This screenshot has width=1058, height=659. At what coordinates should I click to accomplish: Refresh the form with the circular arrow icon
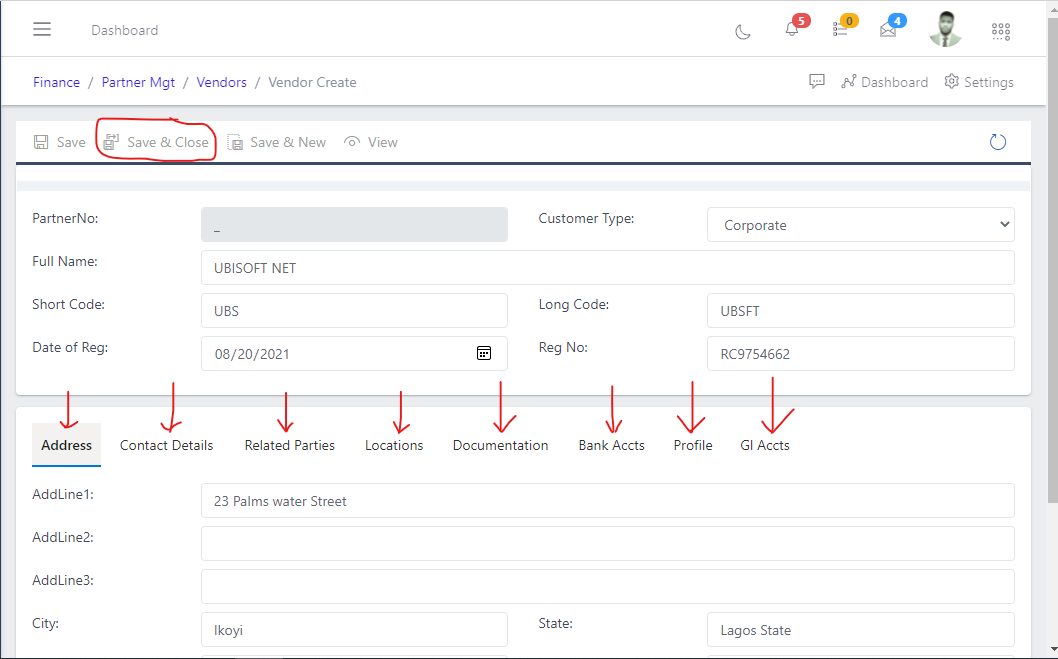(997, 141)
